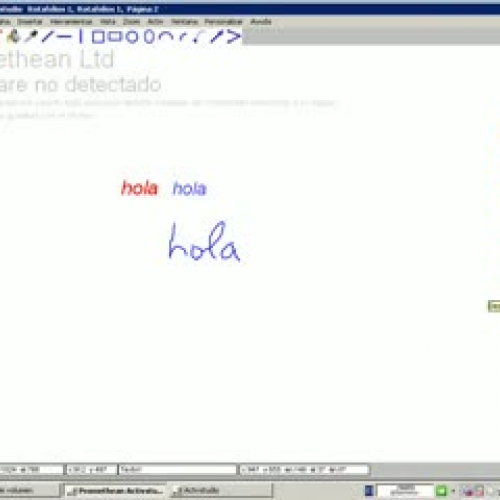Click the 'Texto' status bar field

pyautogui.click(x=177, y=470)
